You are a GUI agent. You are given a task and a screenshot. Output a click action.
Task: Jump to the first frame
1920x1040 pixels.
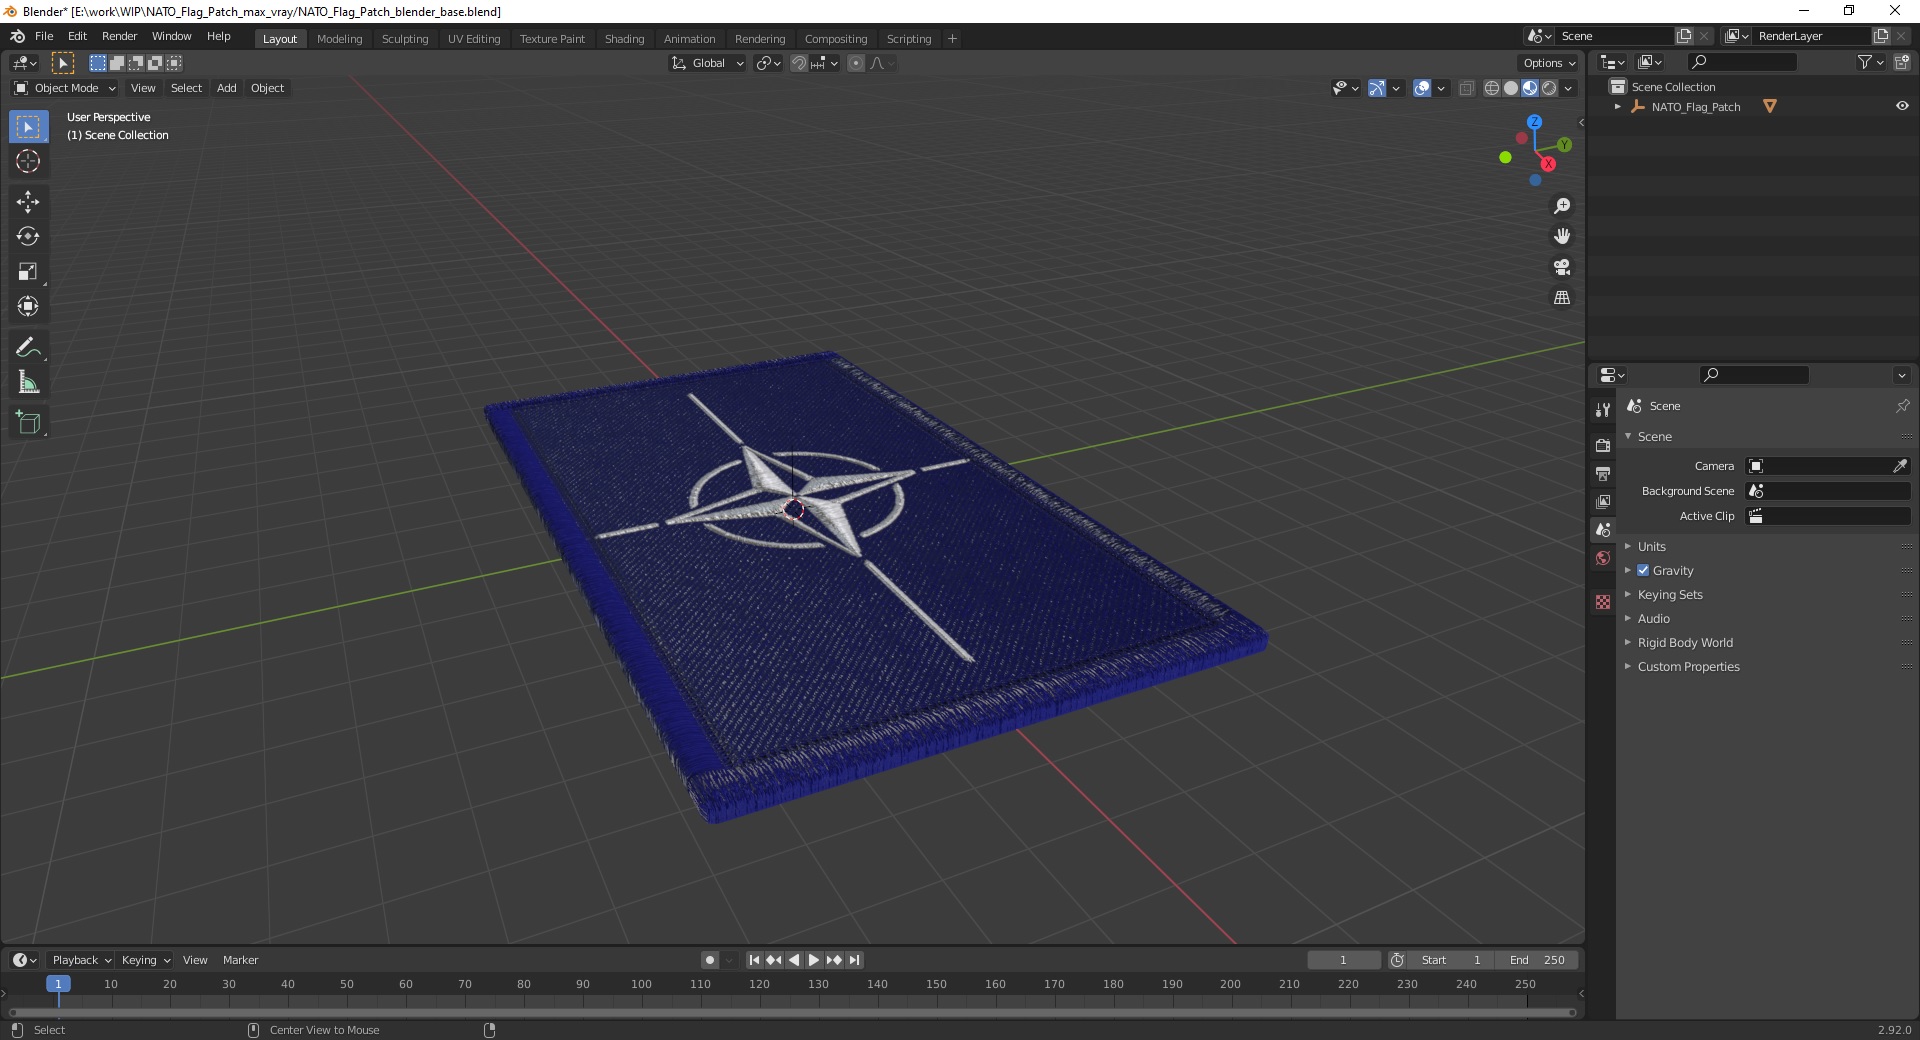(x=754, y=960)
